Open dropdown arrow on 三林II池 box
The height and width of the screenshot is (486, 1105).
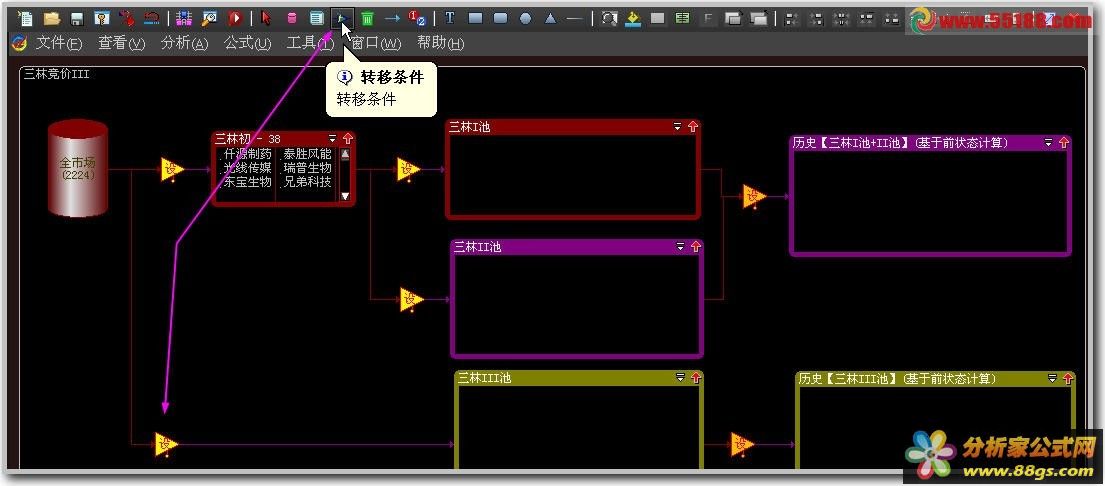pos(681,247)
